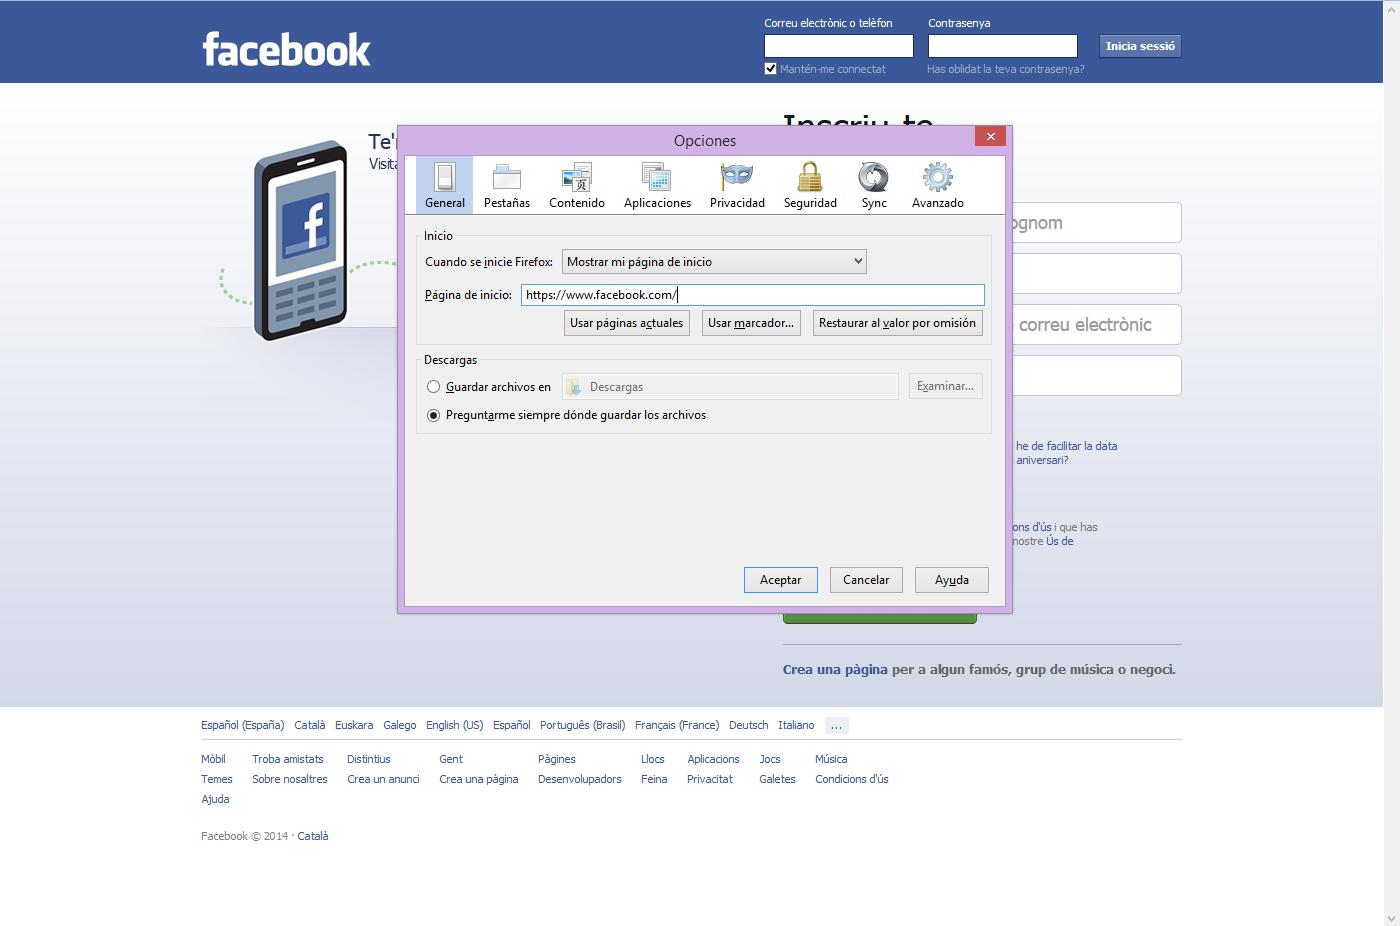The width and height of the screenshot is (1400, 926).
Task: Click the Descargas folder icon
Action: 573,386
